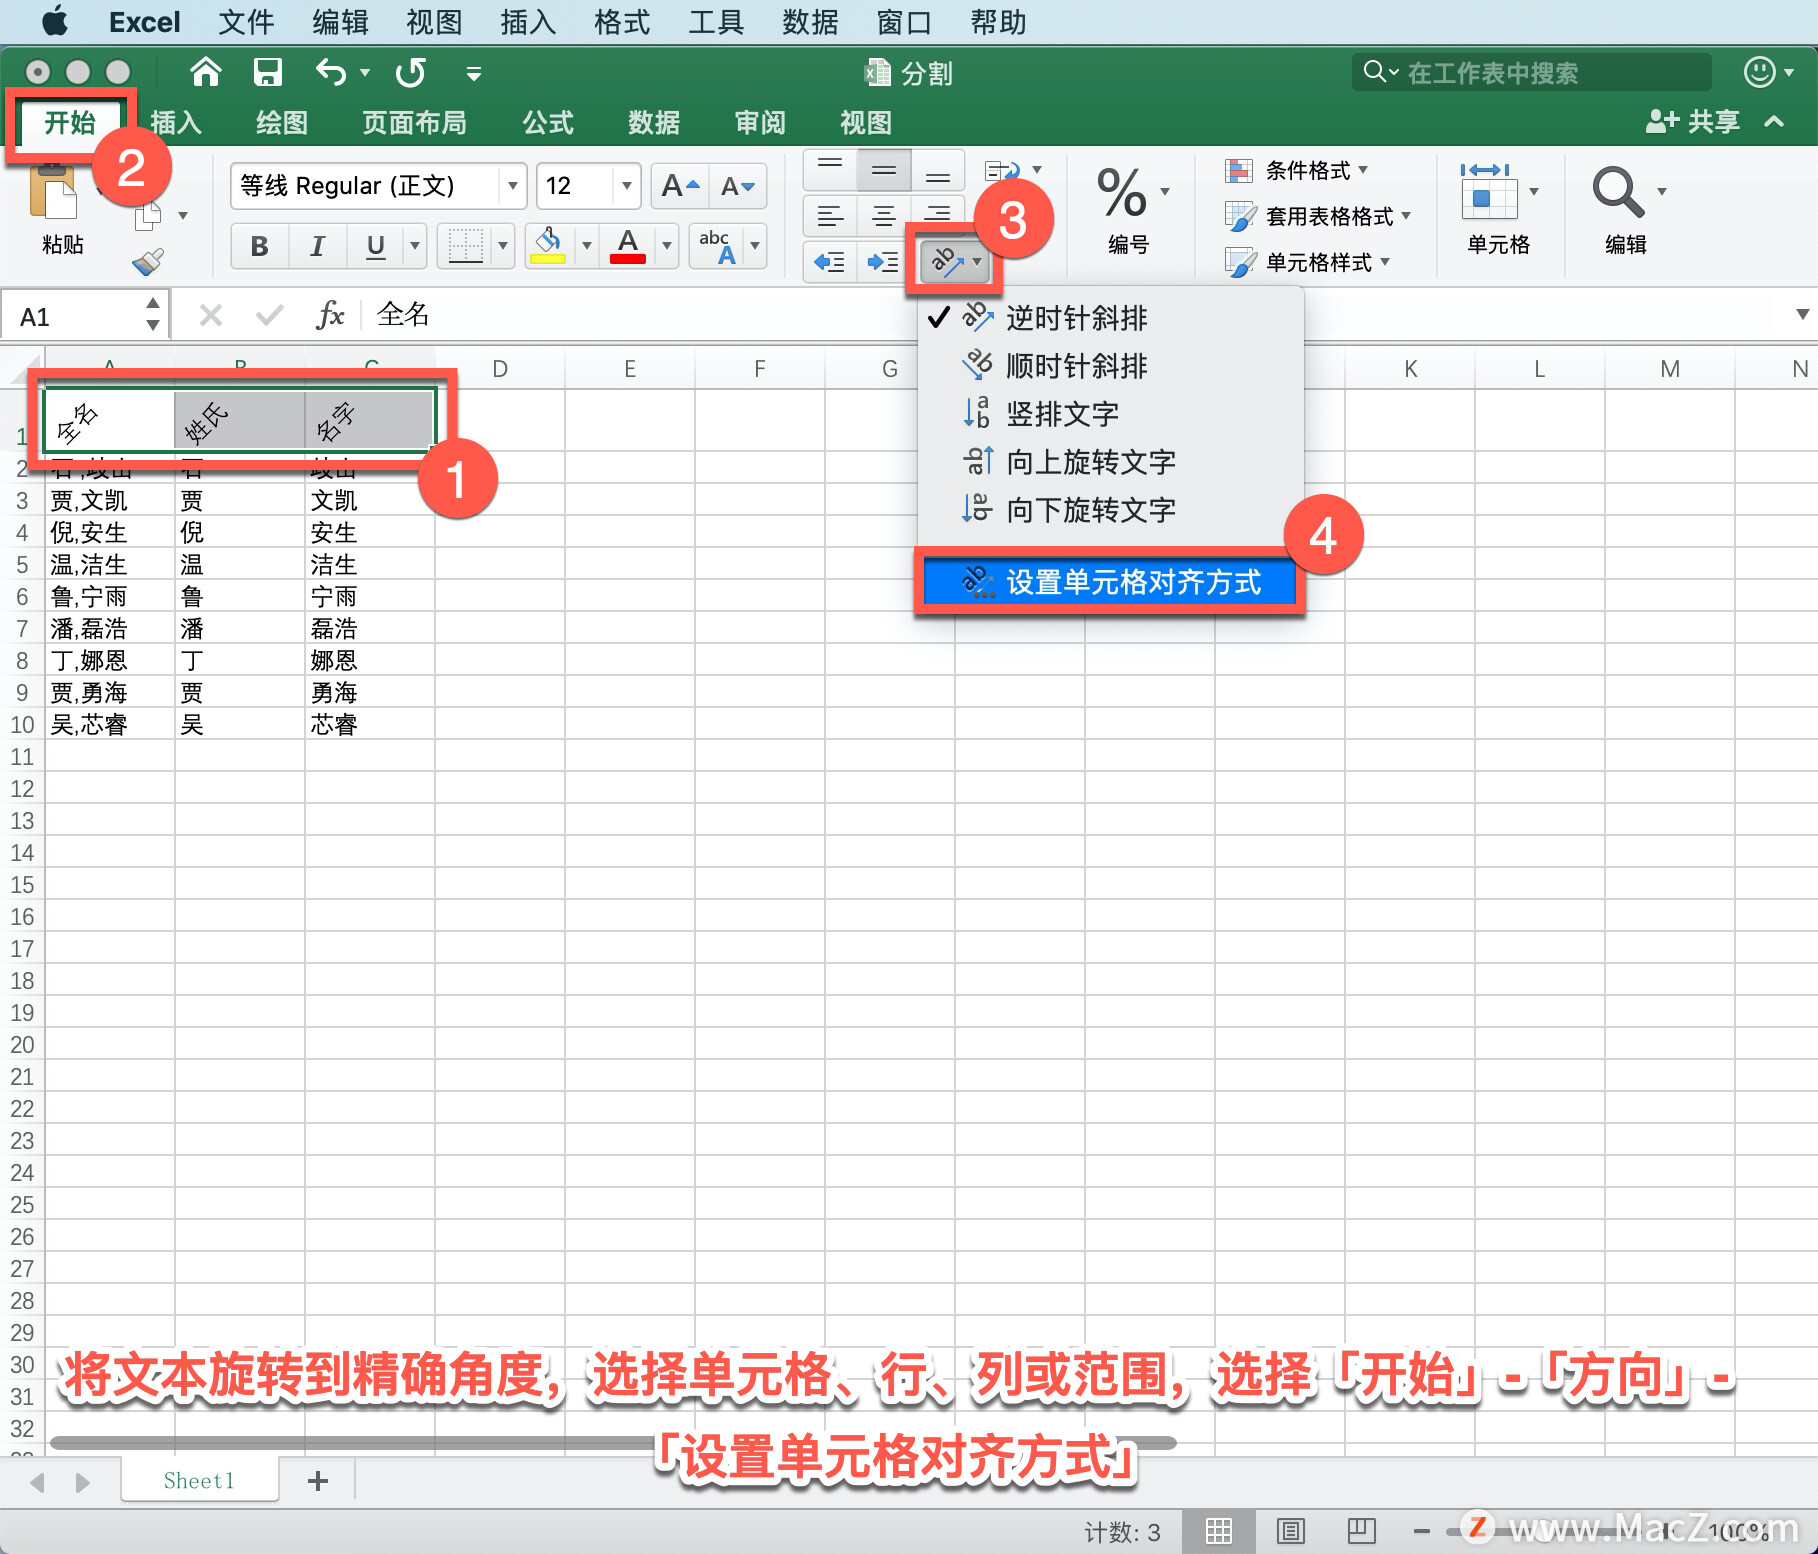This screenshot has height=1554, width=1818.
Task: Click the Name Box showing A1
Action: coord(84,316)
